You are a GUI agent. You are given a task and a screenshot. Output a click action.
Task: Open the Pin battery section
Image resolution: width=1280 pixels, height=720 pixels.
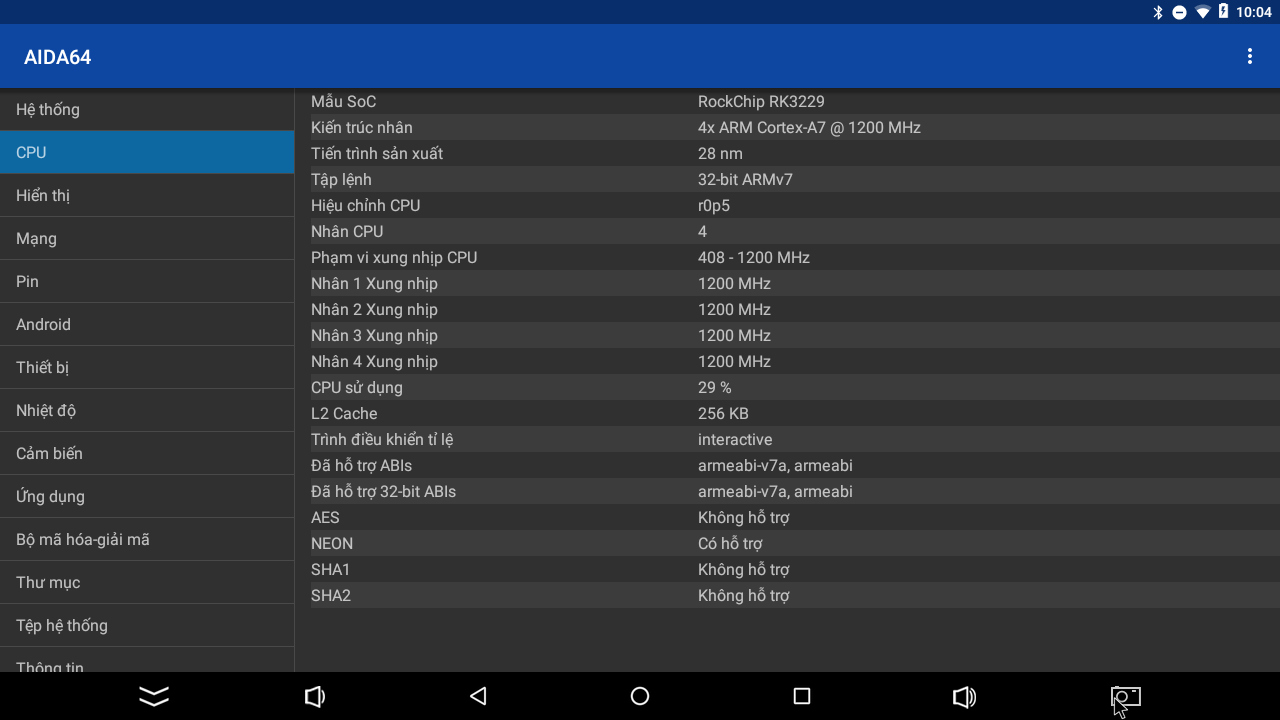click(x=147, y=282)
